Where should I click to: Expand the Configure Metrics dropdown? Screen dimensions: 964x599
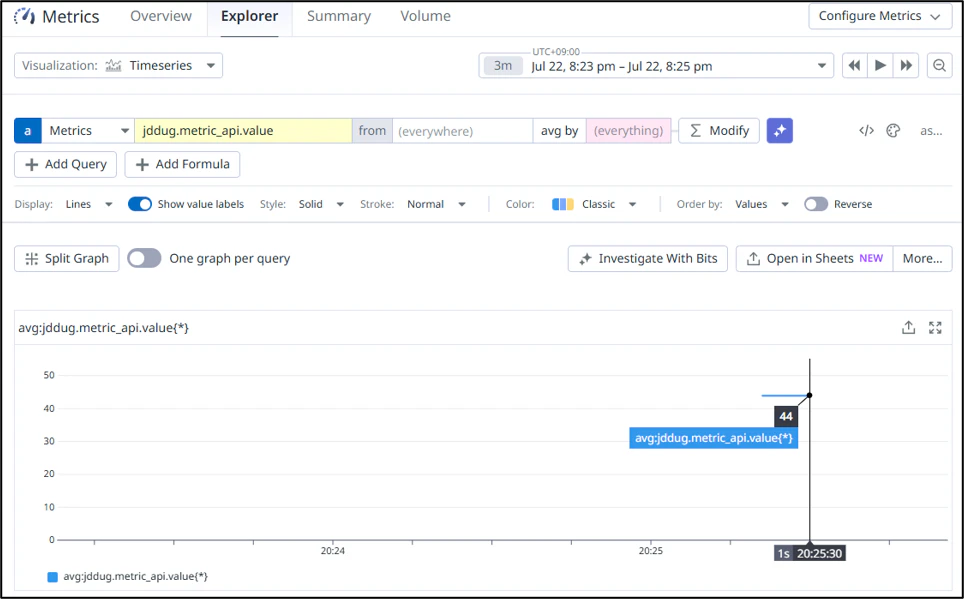tap(880, 16)
